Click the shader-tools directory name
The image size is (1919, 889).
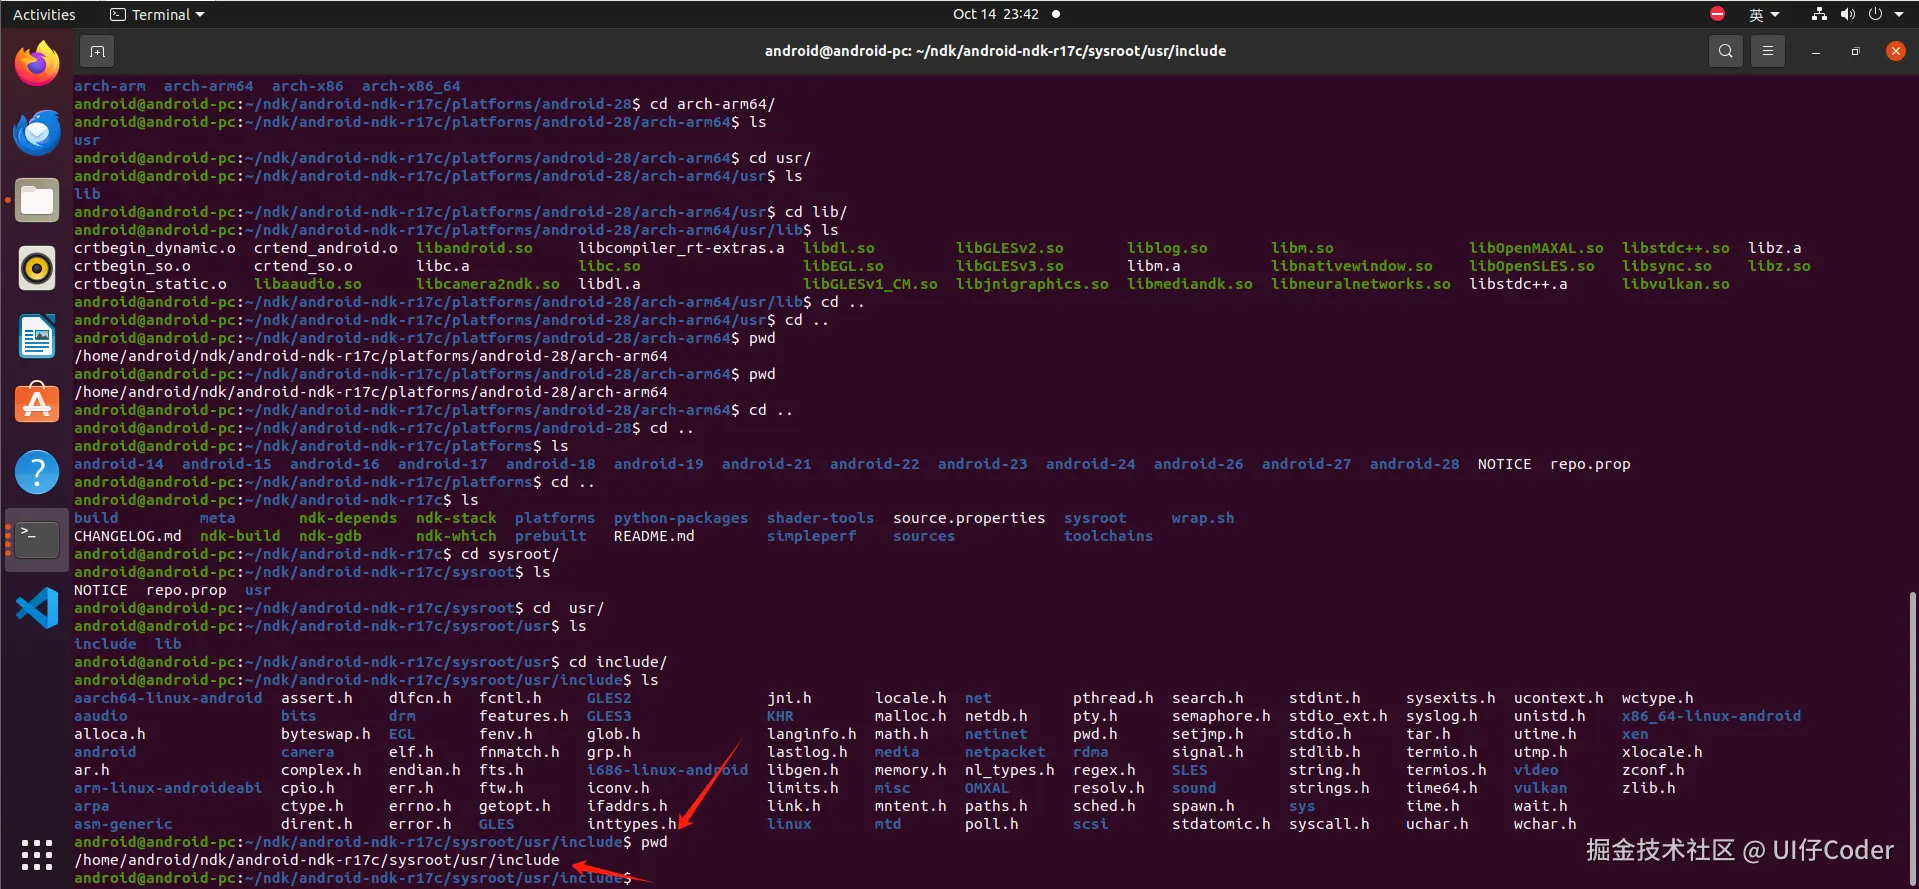tap(820, 518)
